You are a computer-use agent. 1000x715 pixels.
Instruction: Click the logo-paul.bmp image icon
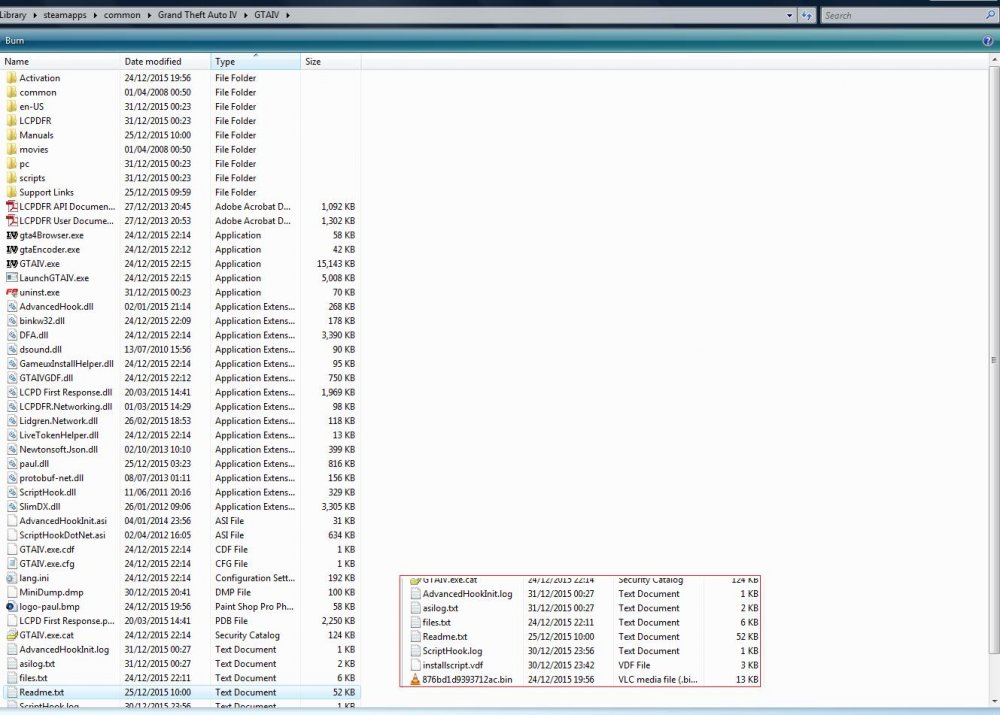11,607
